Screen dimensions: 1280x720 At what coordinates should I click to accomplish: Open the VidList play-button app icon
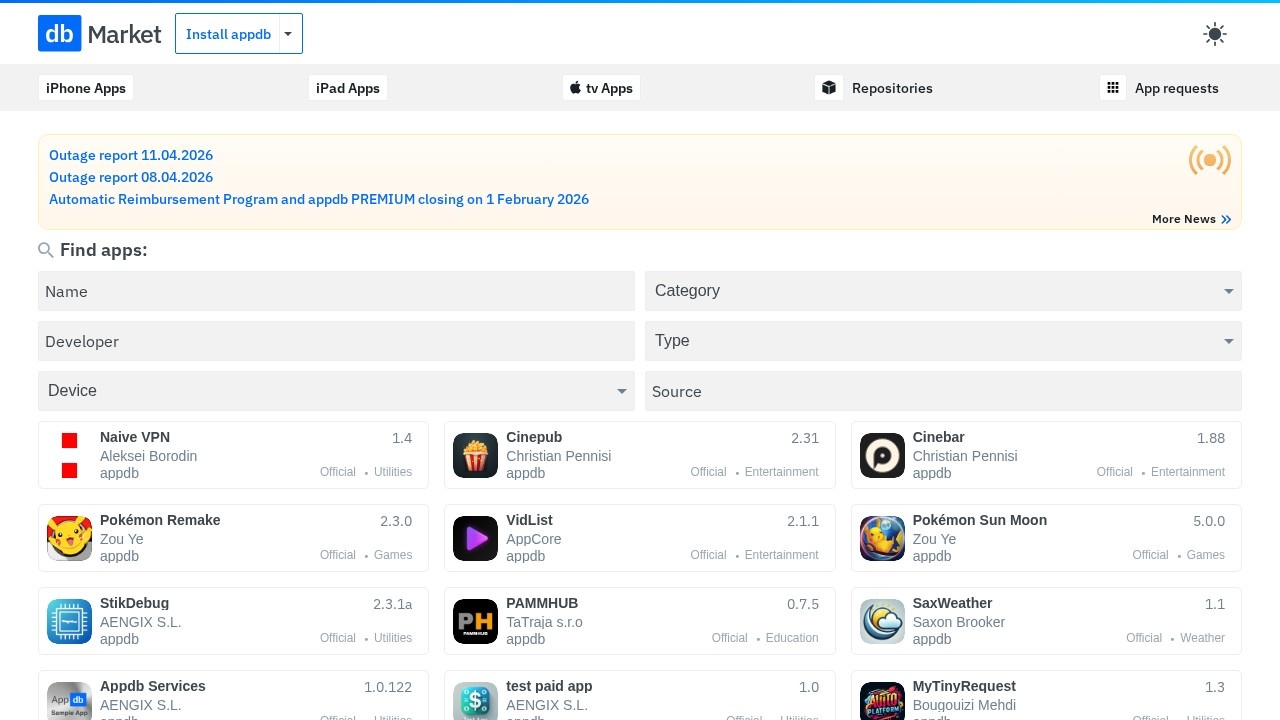475,538
